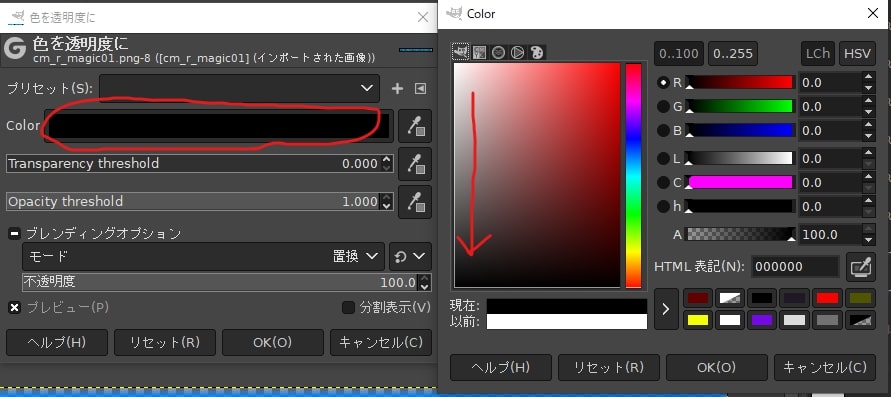Click the B blue channel slider
Screen dimensions: 891x397
tap(739, 131)
